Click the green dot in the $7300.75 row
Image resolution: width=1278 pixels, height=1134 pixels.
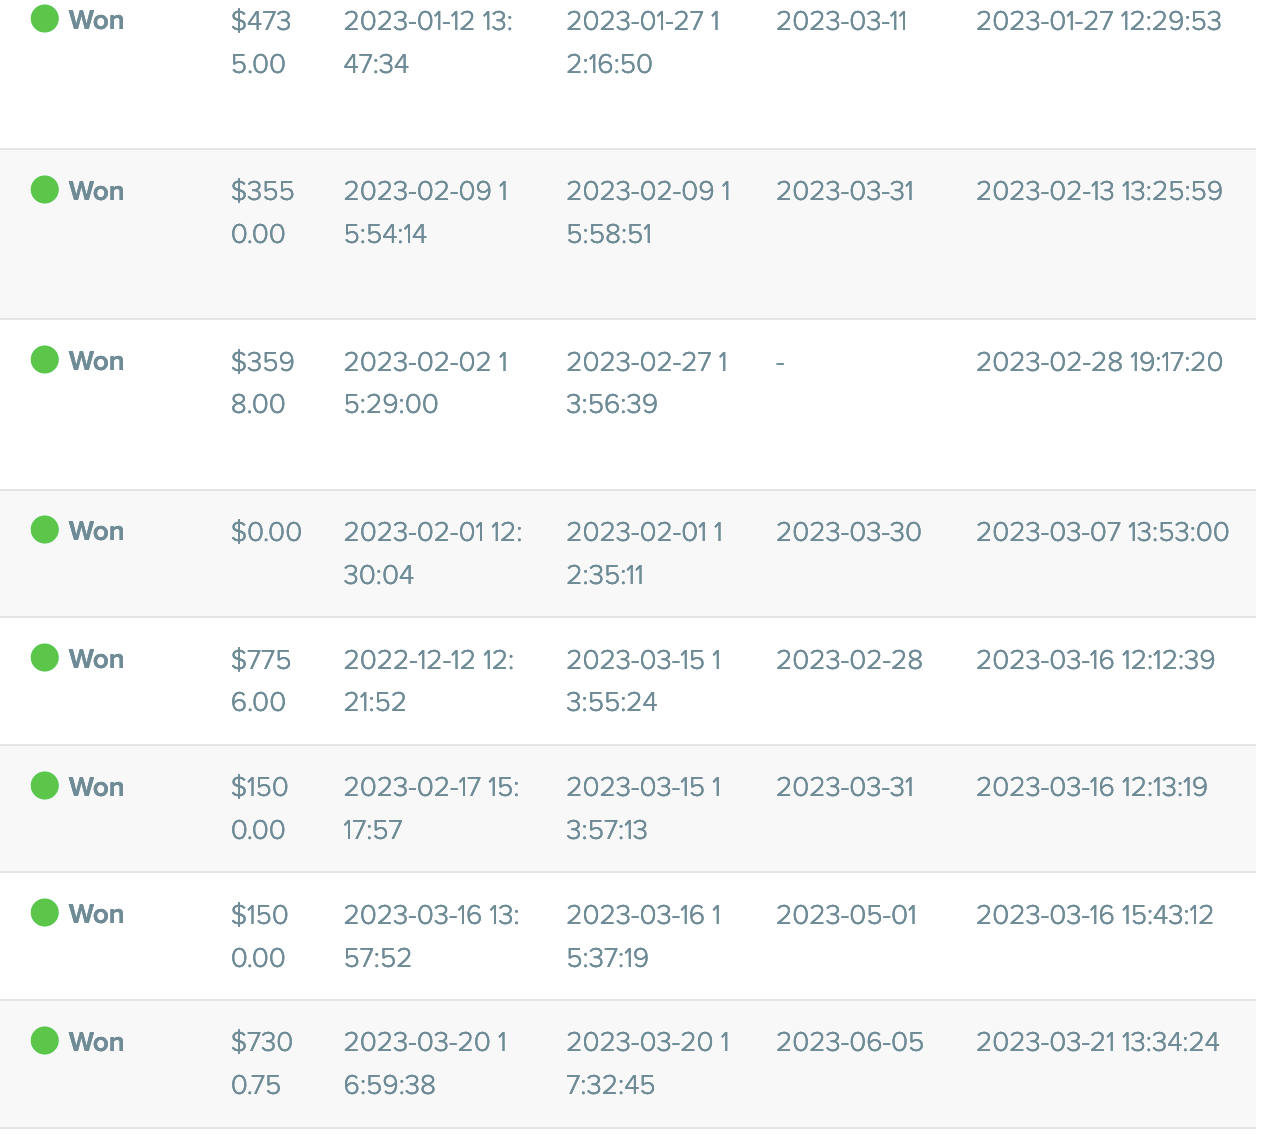point(45,1040)
